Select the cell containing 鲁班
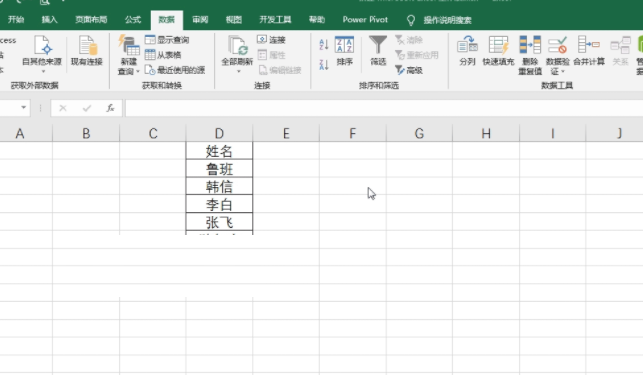 pos(219,169)
